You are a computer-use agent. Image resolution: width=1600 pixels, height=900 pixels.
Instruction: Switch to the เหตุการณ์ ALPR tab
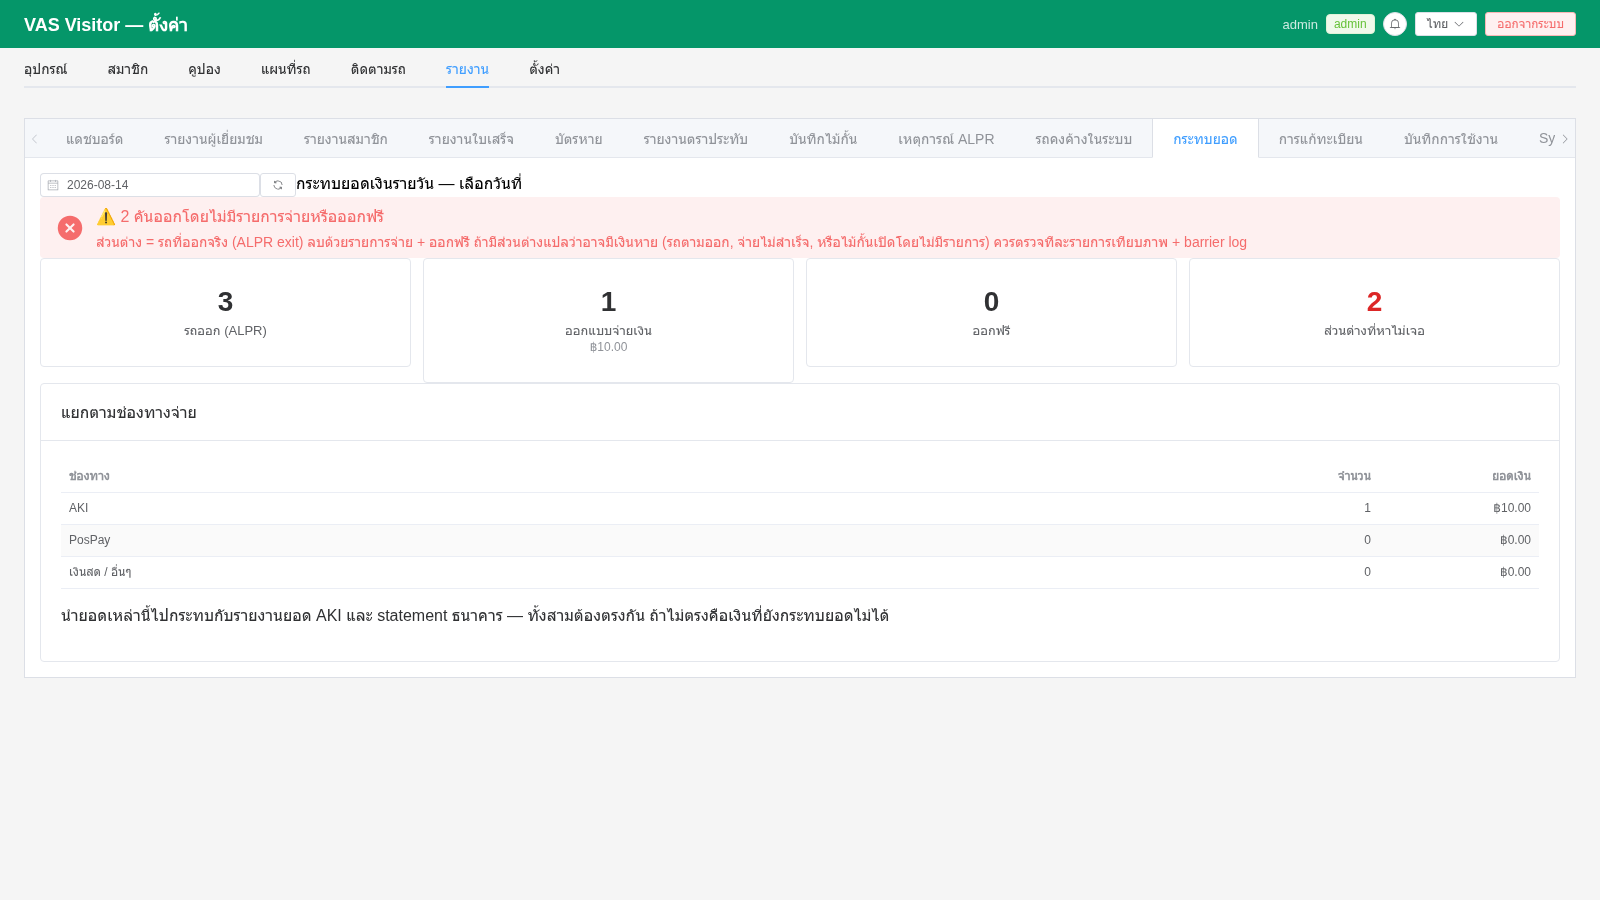point(946,139)
